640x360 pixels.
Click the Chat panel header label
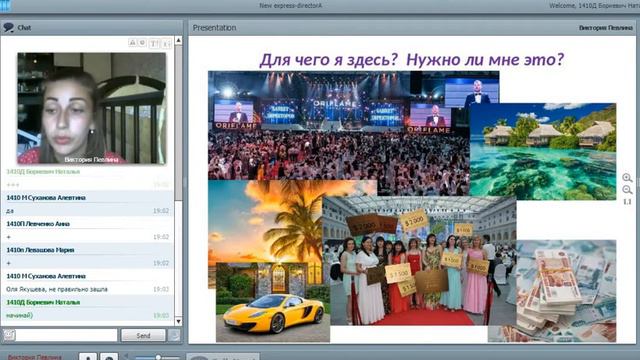(24, 27)
